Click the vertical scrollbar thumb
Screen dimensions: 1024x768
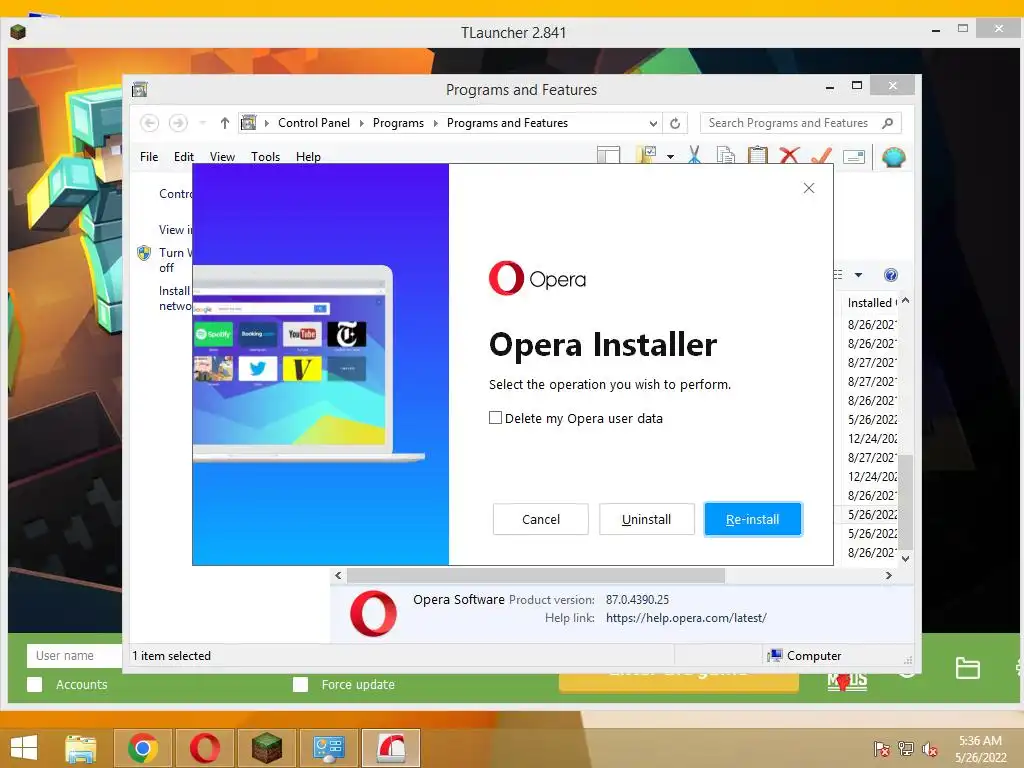pos(905,501)
